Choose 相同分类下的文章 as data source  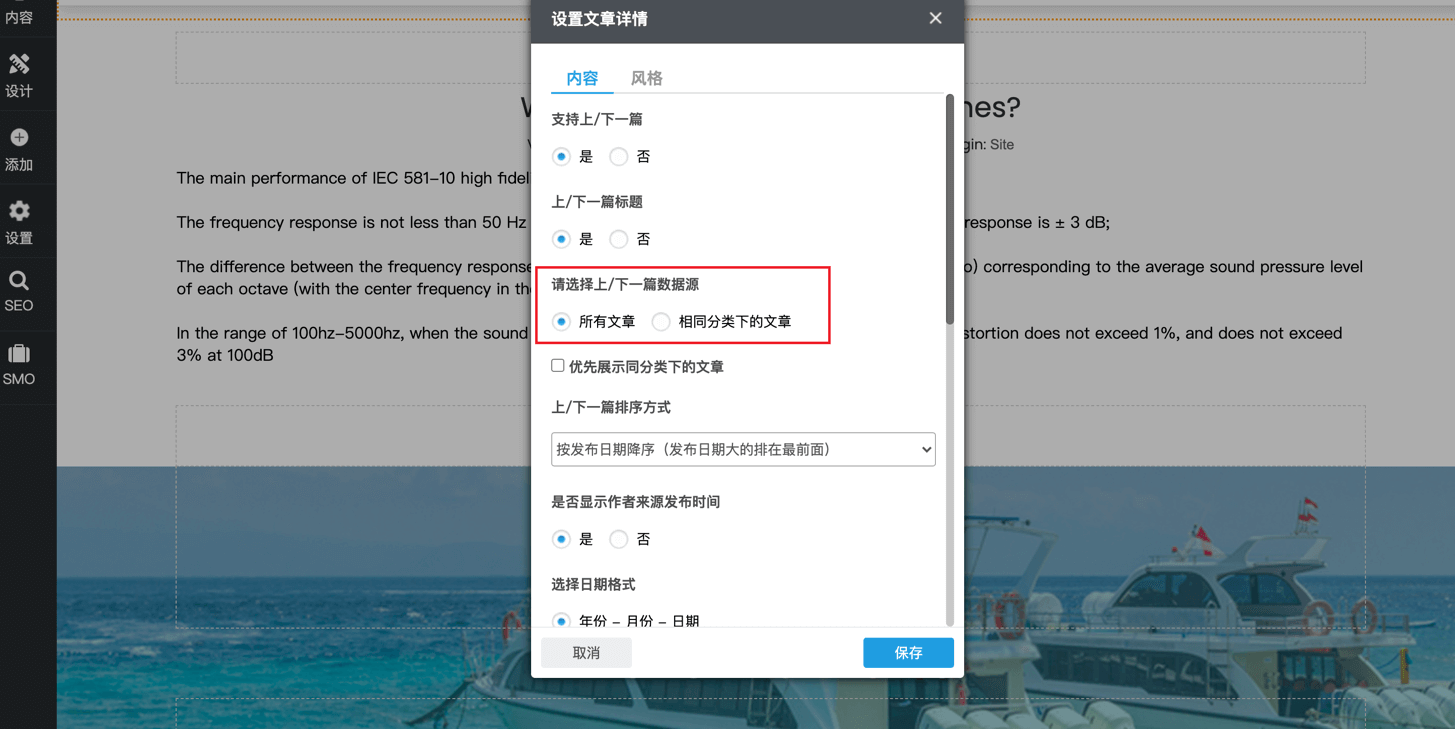[661, 322]
